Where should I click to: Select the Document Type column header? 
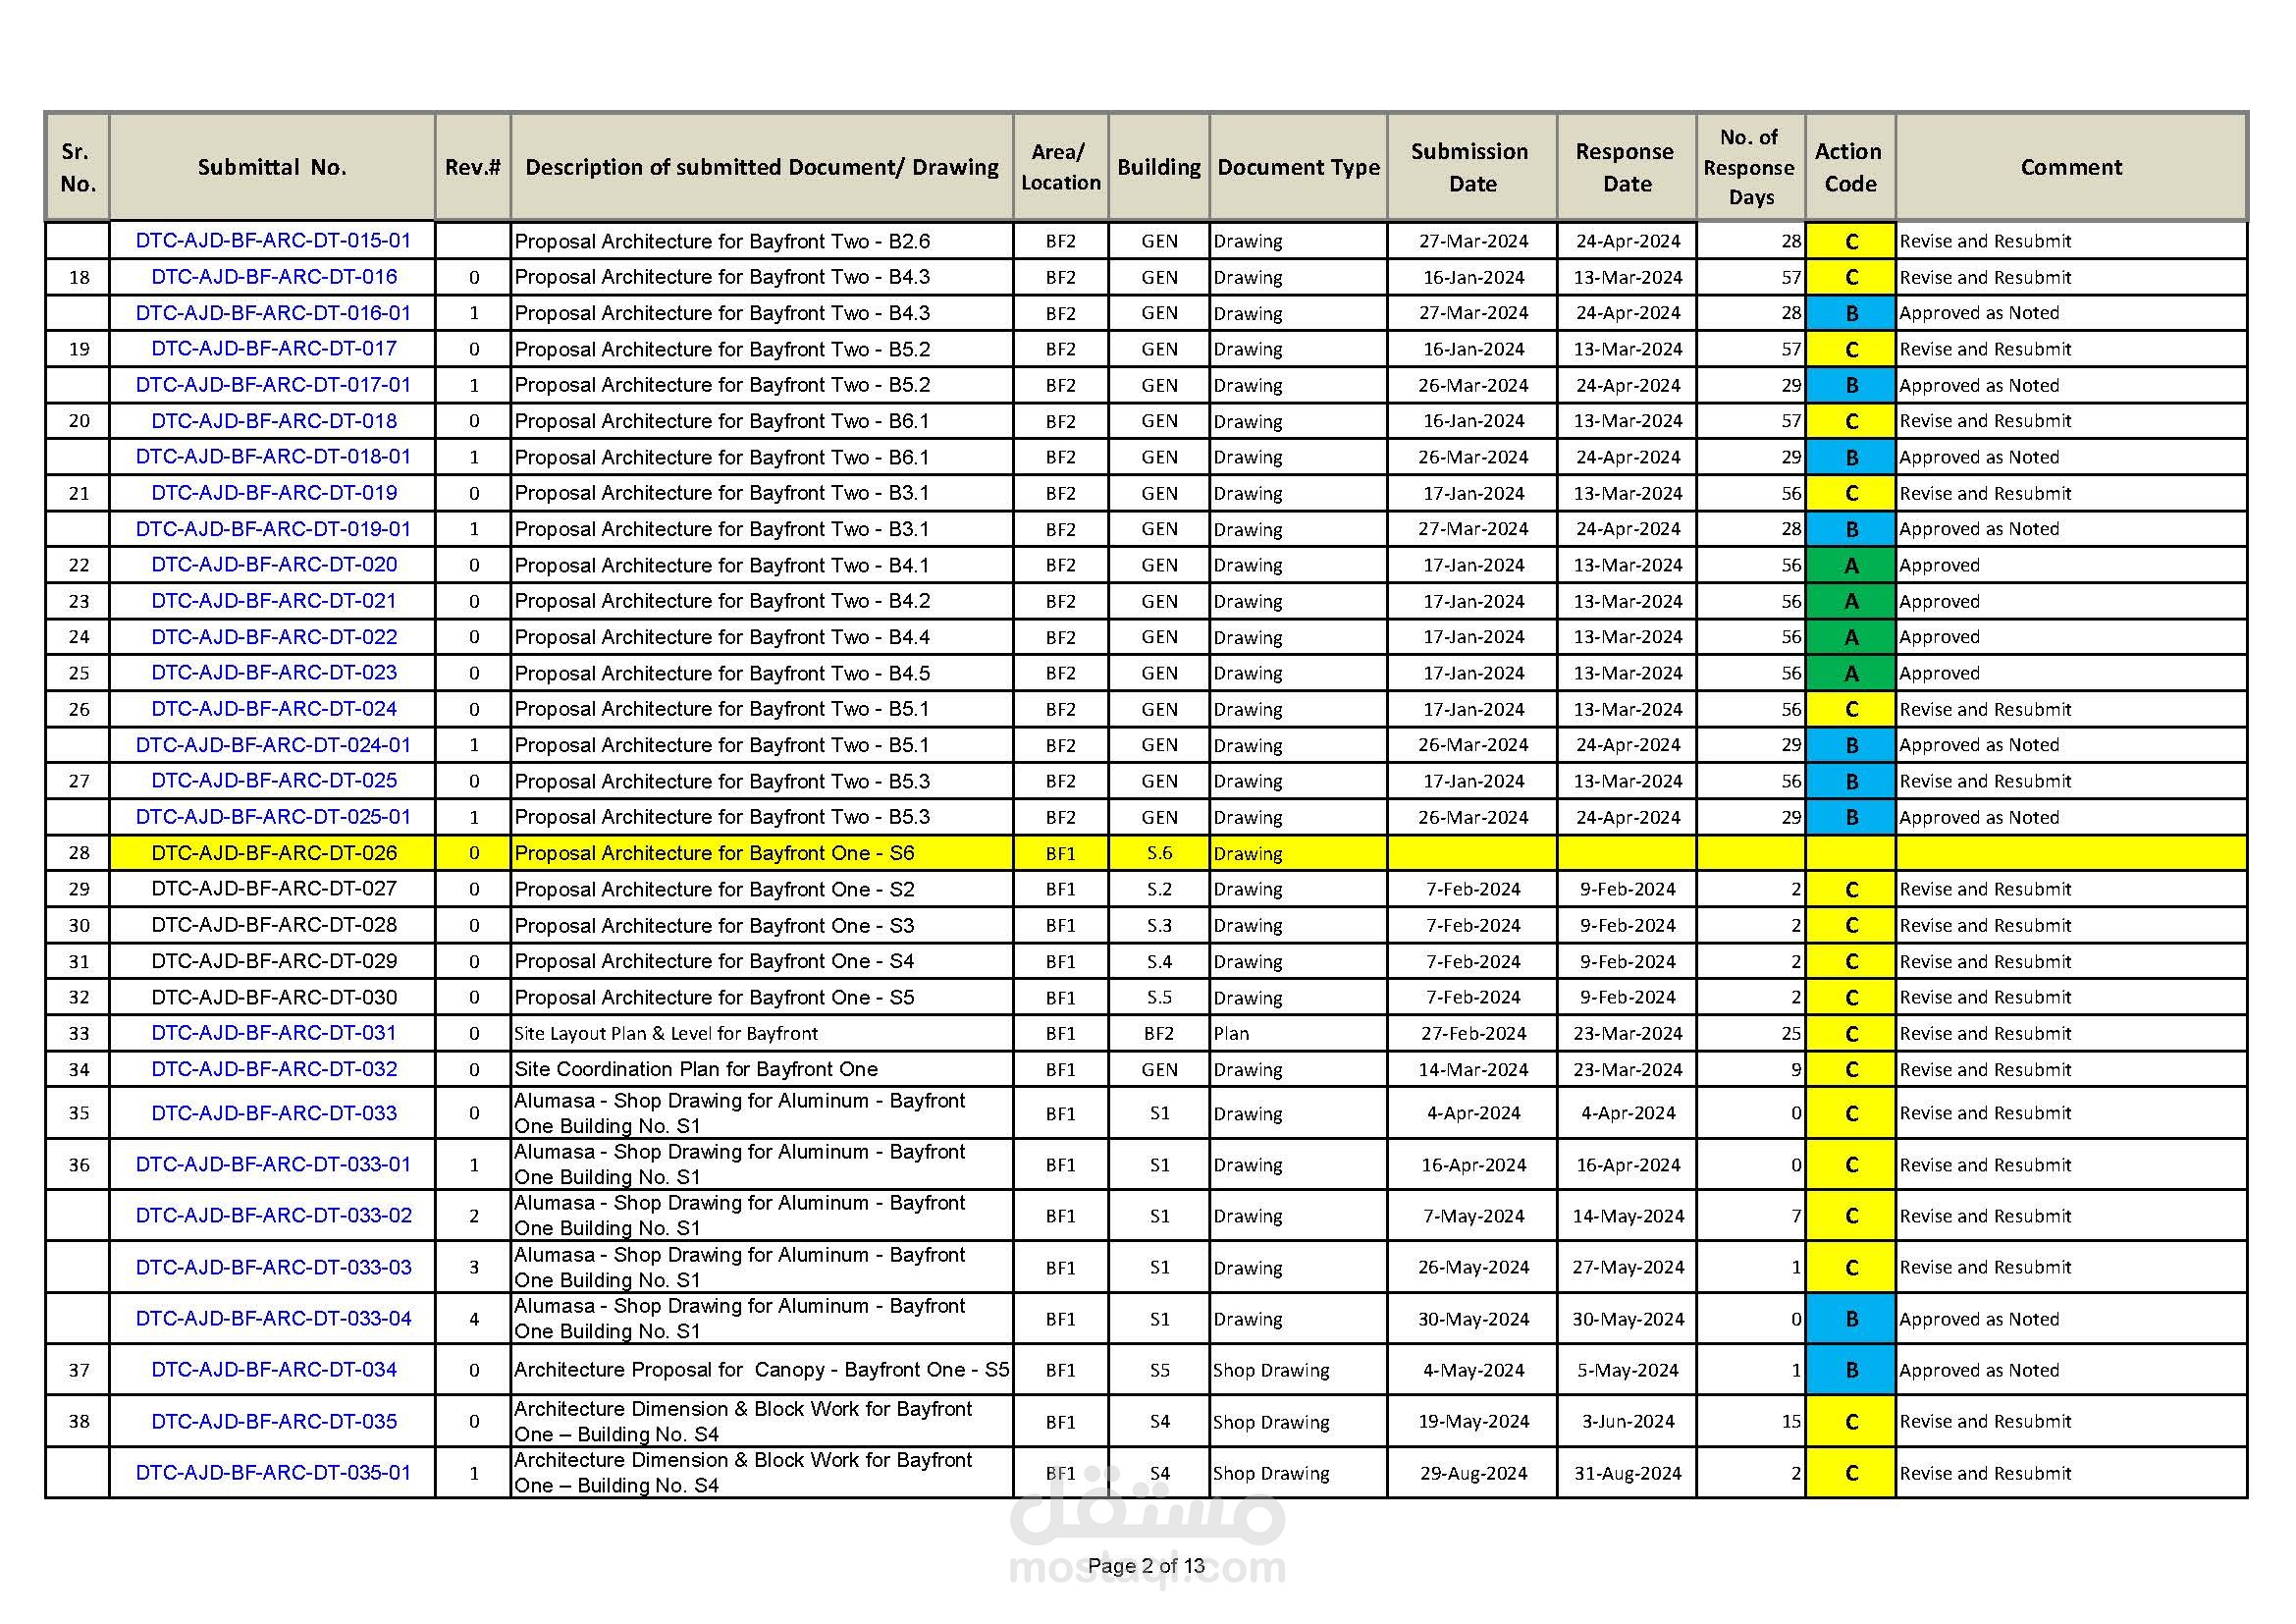pyautogui.click(x=1298, y=167)
